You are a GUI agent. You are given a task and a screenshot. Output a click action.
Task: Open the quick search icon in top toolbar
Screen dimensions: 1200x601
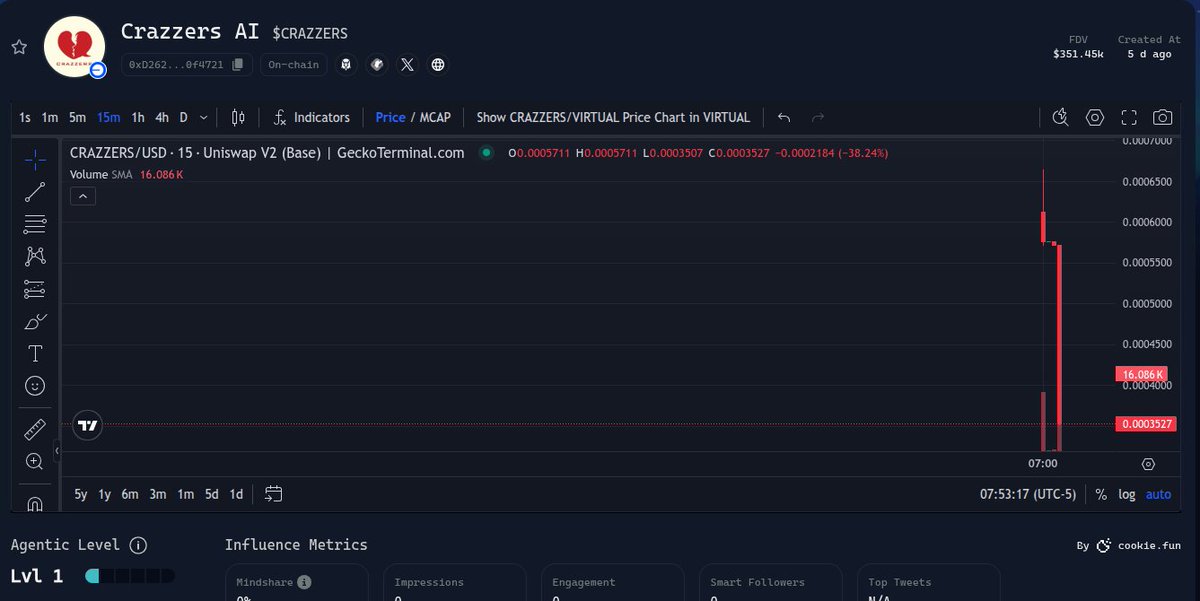[1061, 117]
